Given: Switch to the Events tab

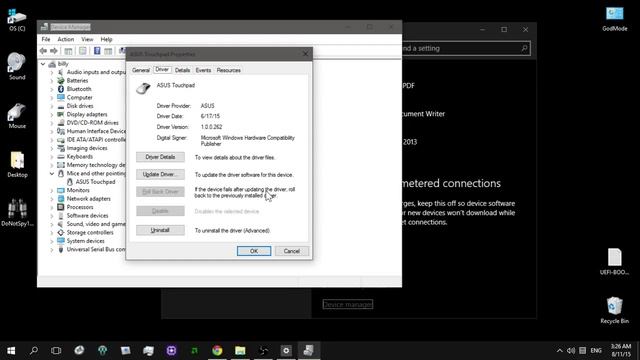Looking at the screenshot, I should click(x=203, y=70).
